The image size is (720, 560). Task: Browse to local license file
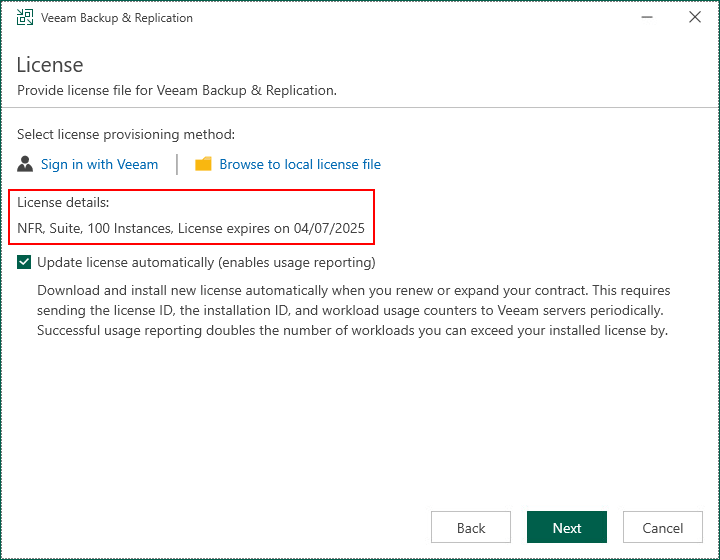pyautogui.click(x=299, y=164)
